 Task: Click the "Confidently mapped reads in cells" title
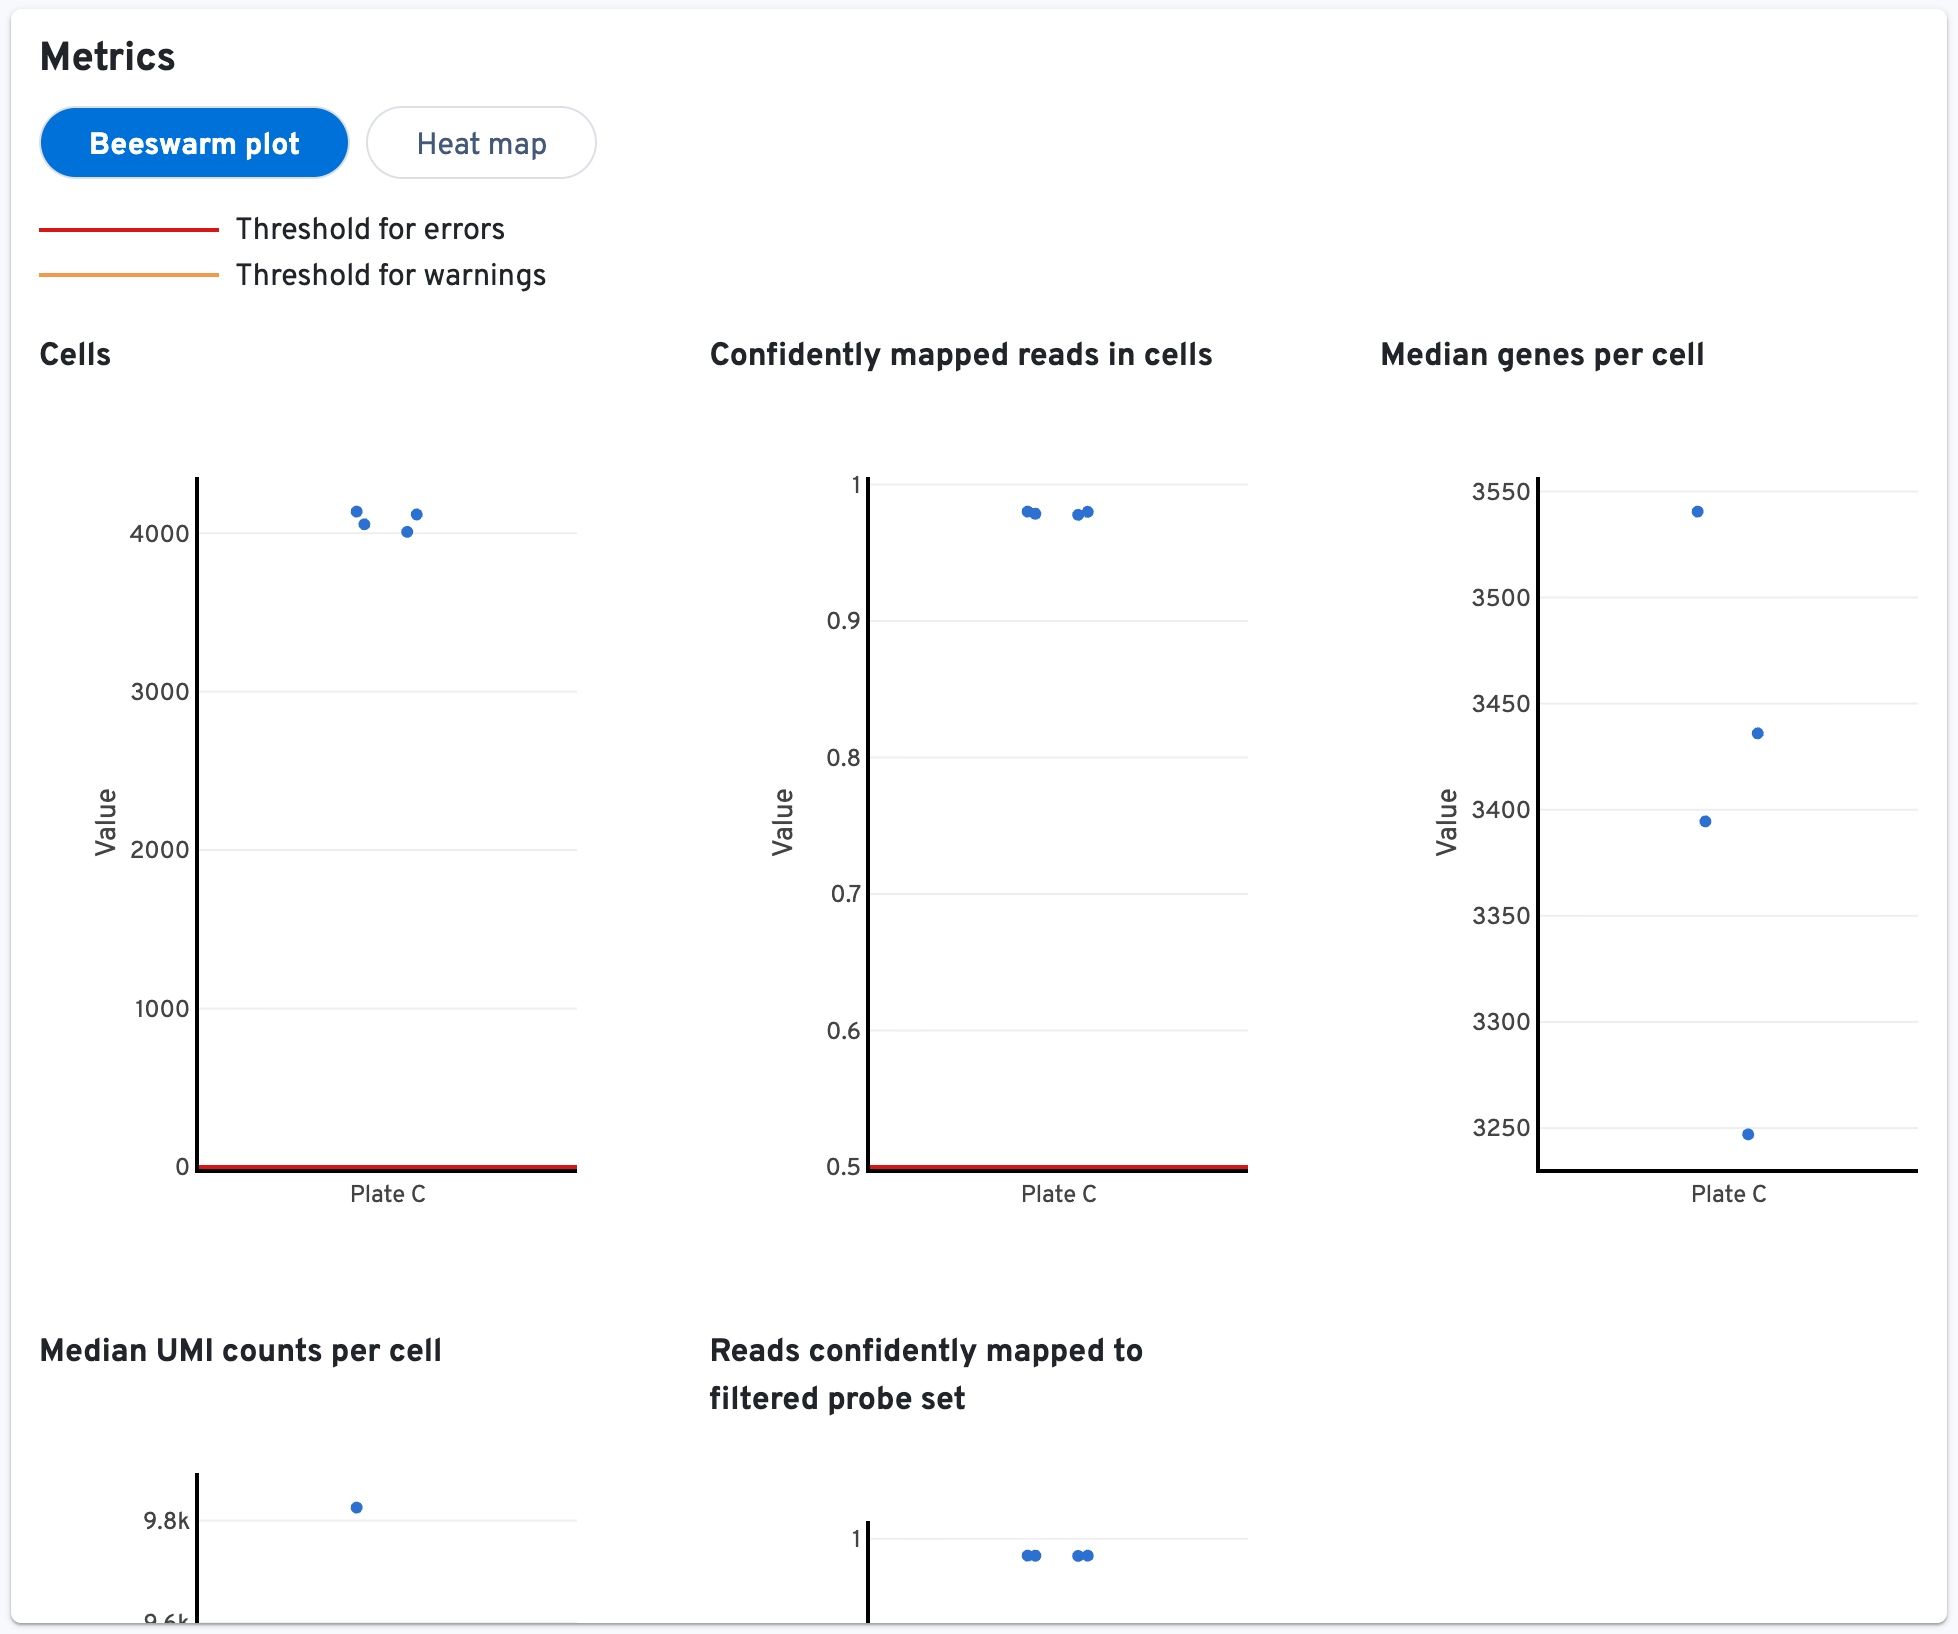coord(960,355)
